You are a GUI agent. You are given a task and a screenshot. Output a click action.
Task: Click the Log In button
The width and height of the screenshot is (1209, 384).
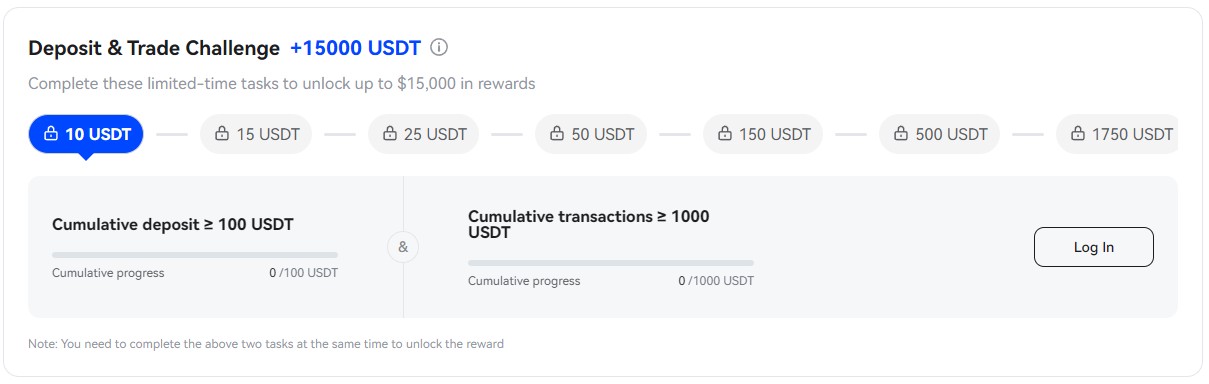click(1093, 247)
